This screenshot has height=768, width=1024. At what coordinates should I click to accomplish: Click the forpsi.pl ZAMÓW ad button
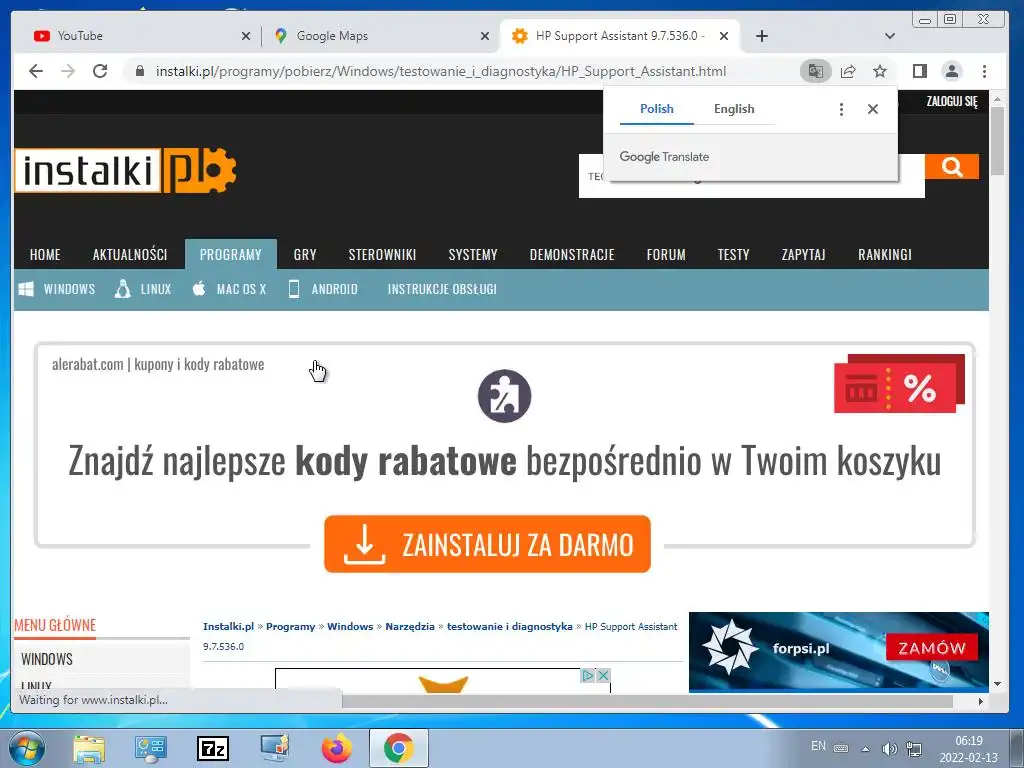click(x=931, y=648)
